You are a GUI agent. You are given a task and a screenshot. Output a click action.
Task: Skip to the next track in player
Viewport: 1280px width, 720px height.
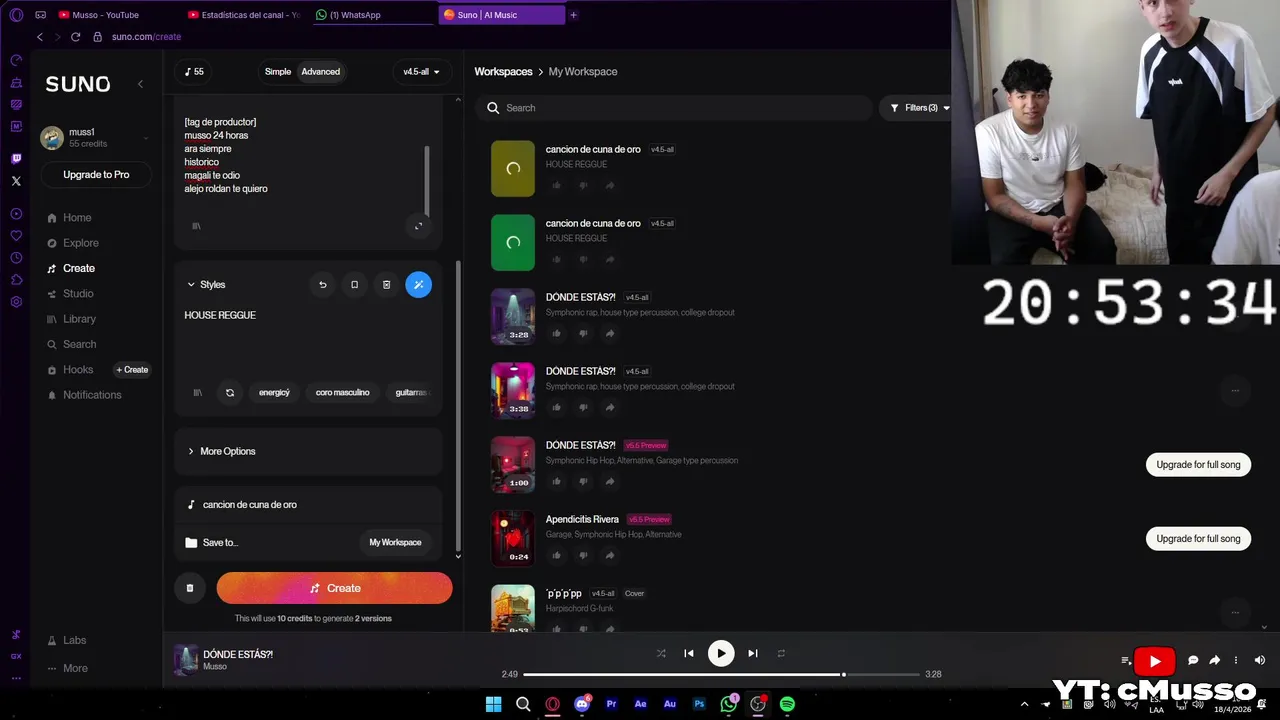(753, 653)
